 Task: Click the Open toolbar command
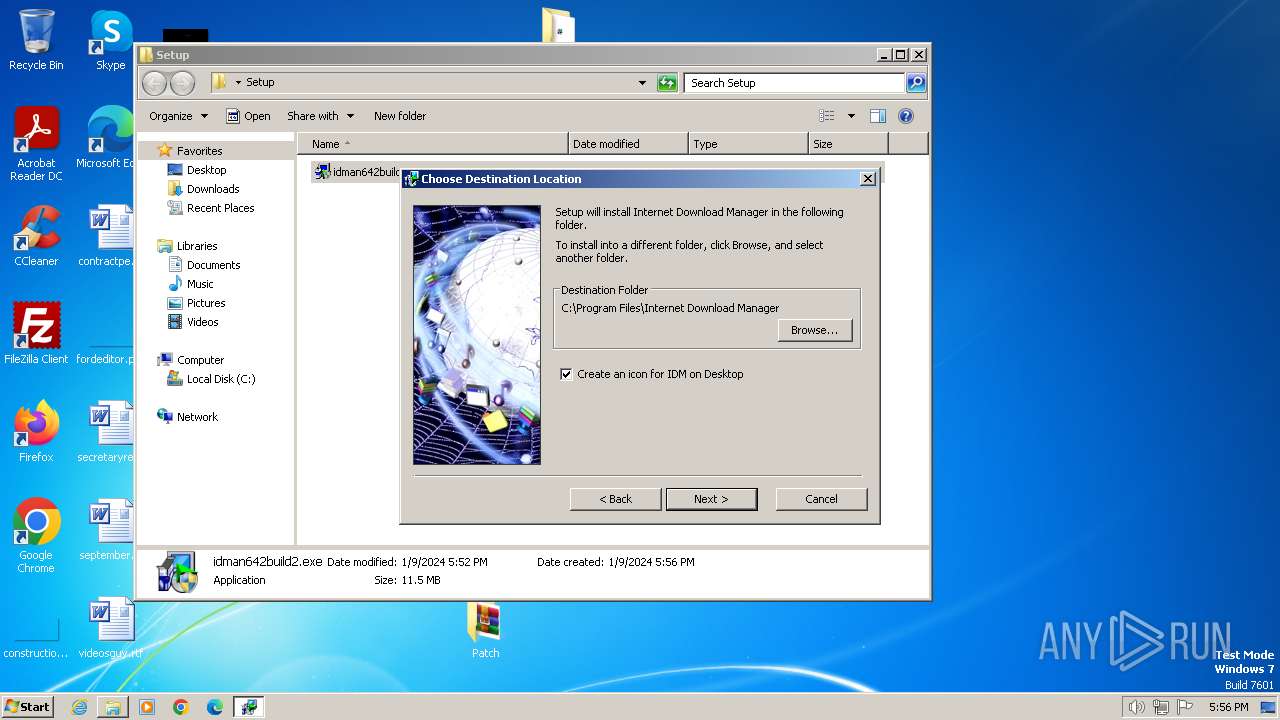tap(248, 116)
